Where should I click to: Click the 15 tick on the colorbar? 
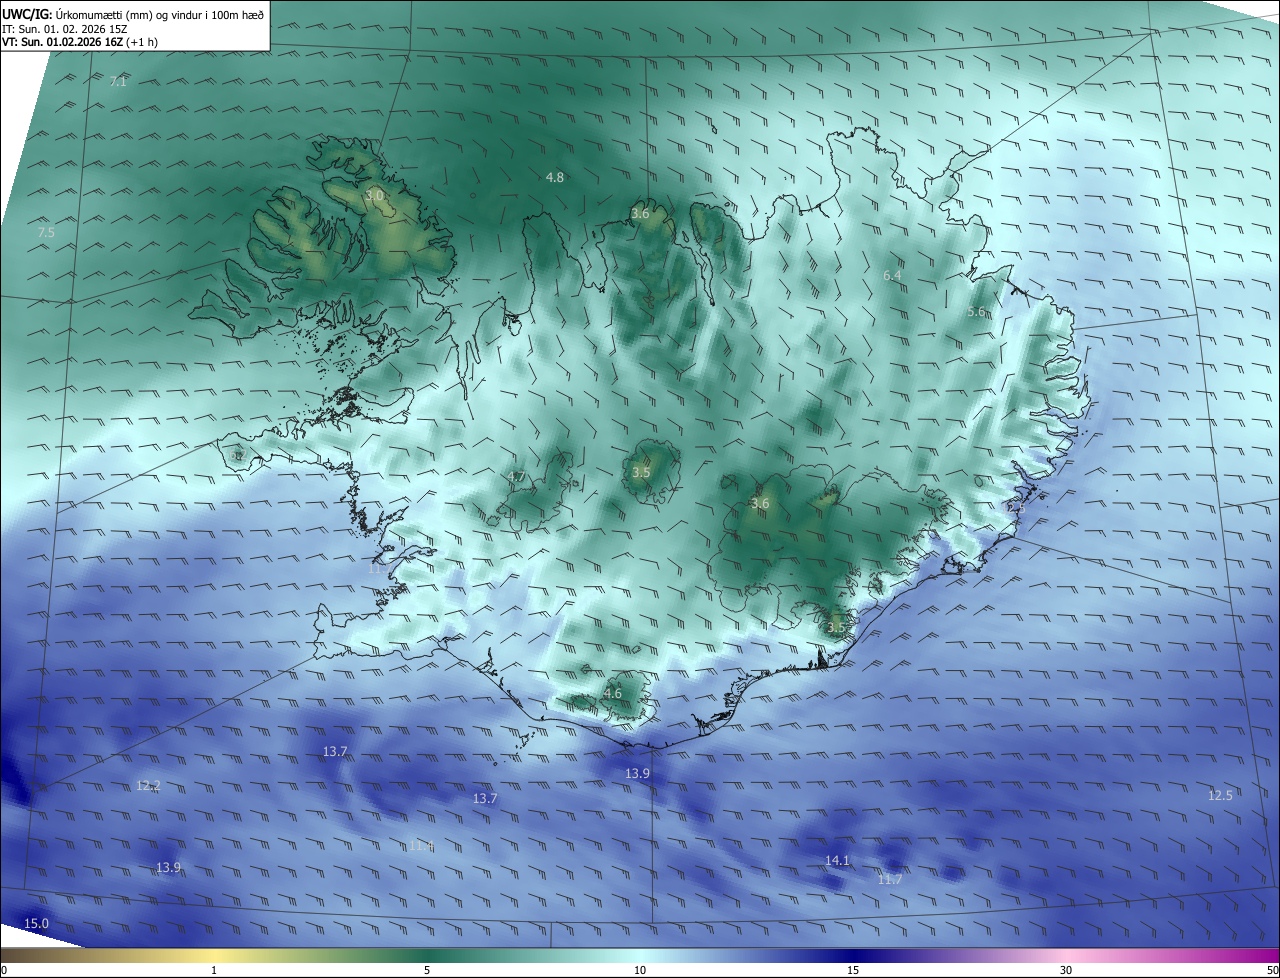click(x=853, y=971)
